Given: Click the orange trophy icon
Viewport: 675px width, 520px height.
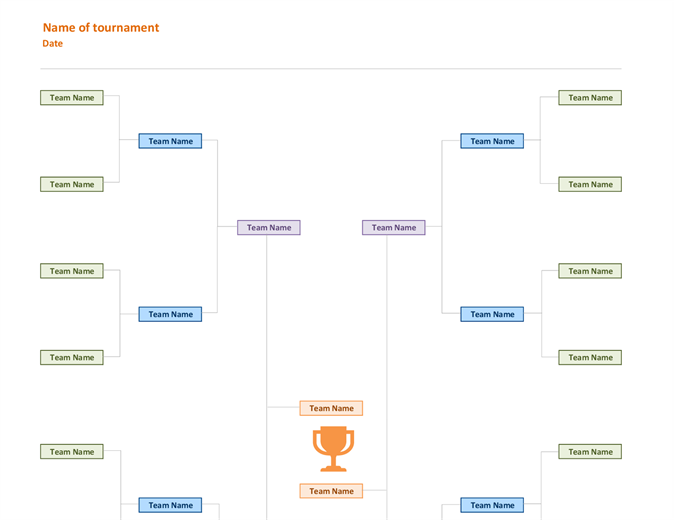Looking at the screenshot, I should pyautogui.click(x=333, y=449).
